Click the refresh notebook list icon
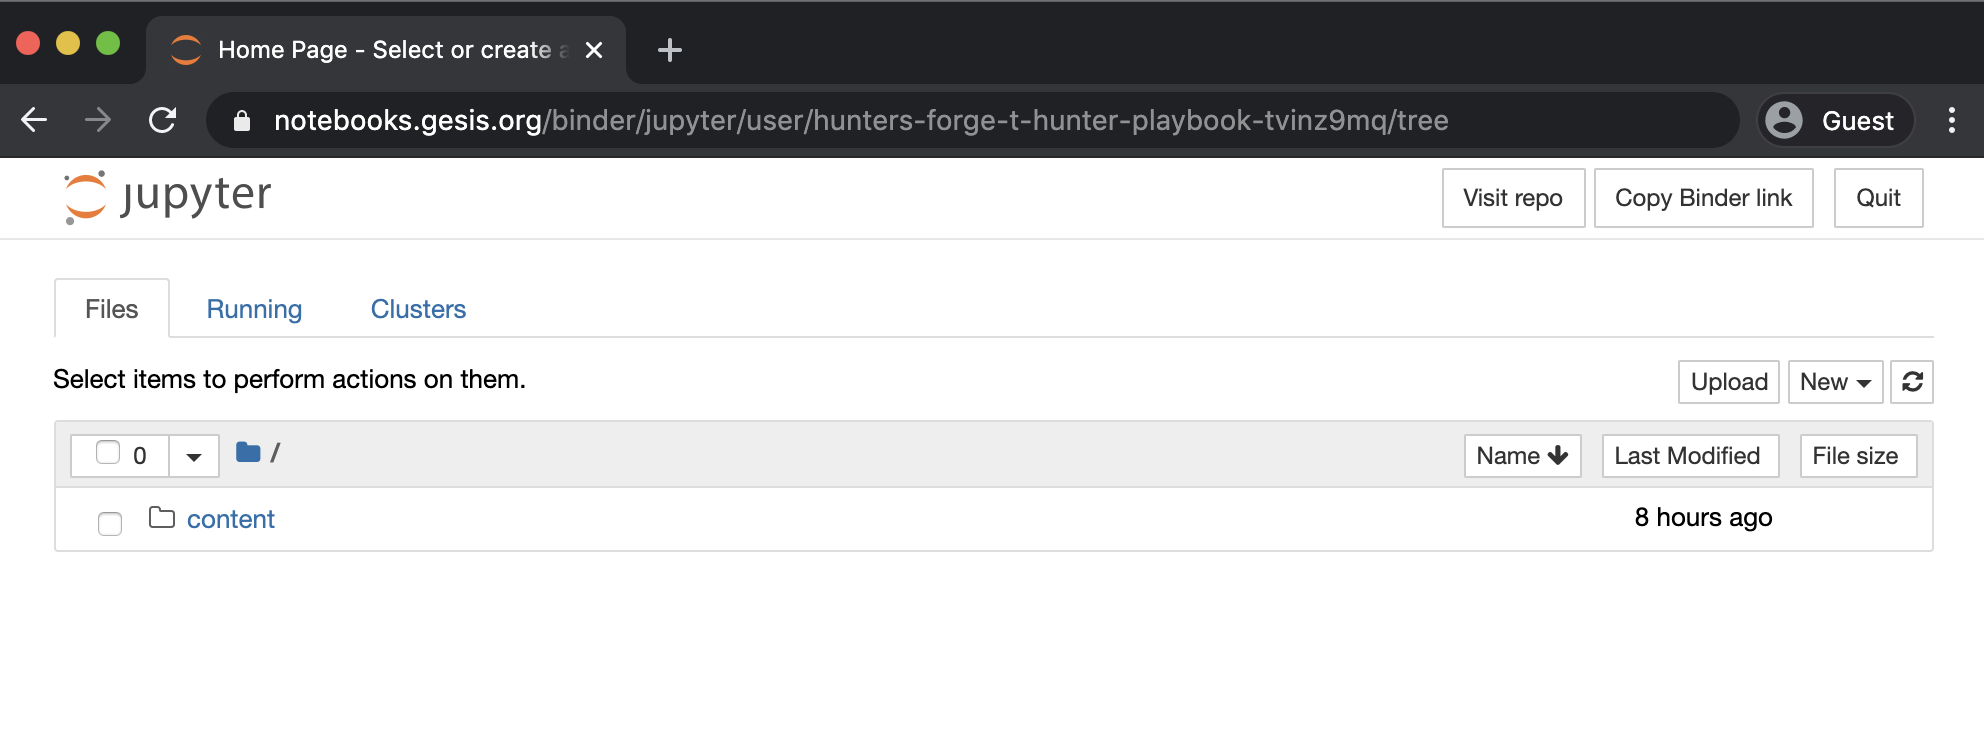 (x=1912, y=382)
